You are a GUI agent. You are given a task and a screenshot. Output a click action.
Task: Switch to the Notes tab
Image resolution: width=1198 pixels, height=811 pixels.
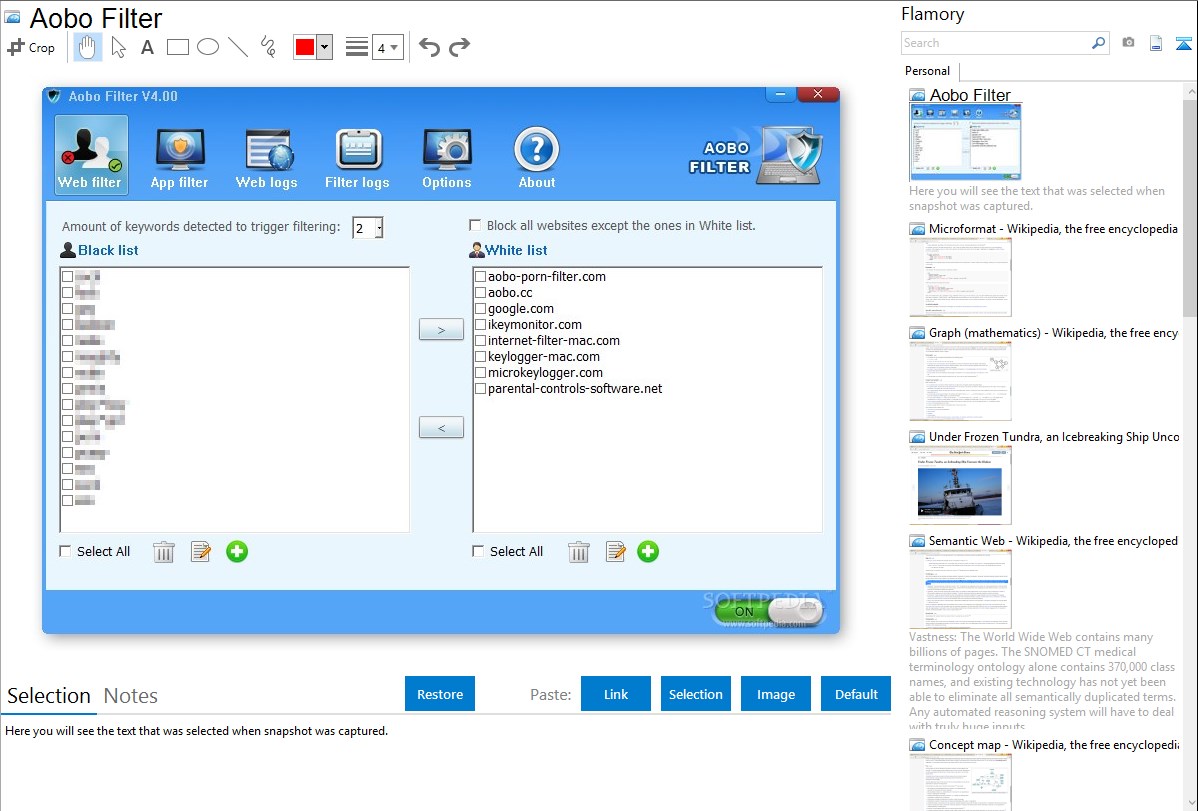(x=131, y=696)
